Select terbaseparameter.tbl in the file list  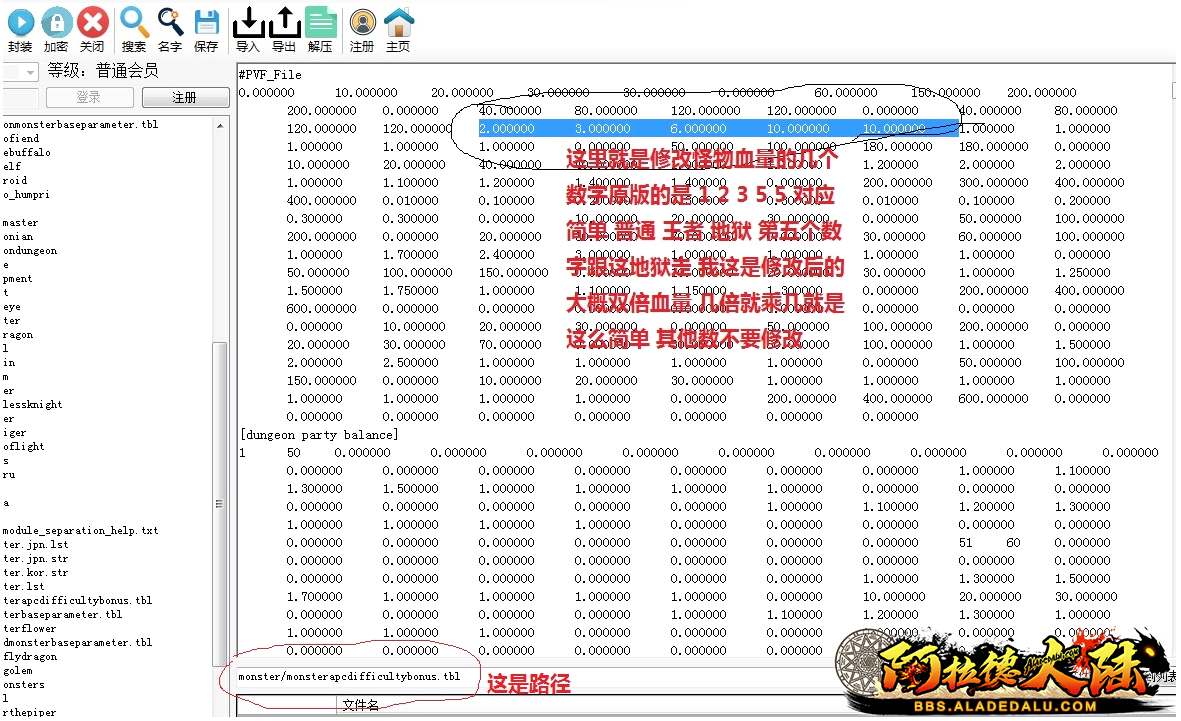[x=62, y=615]
